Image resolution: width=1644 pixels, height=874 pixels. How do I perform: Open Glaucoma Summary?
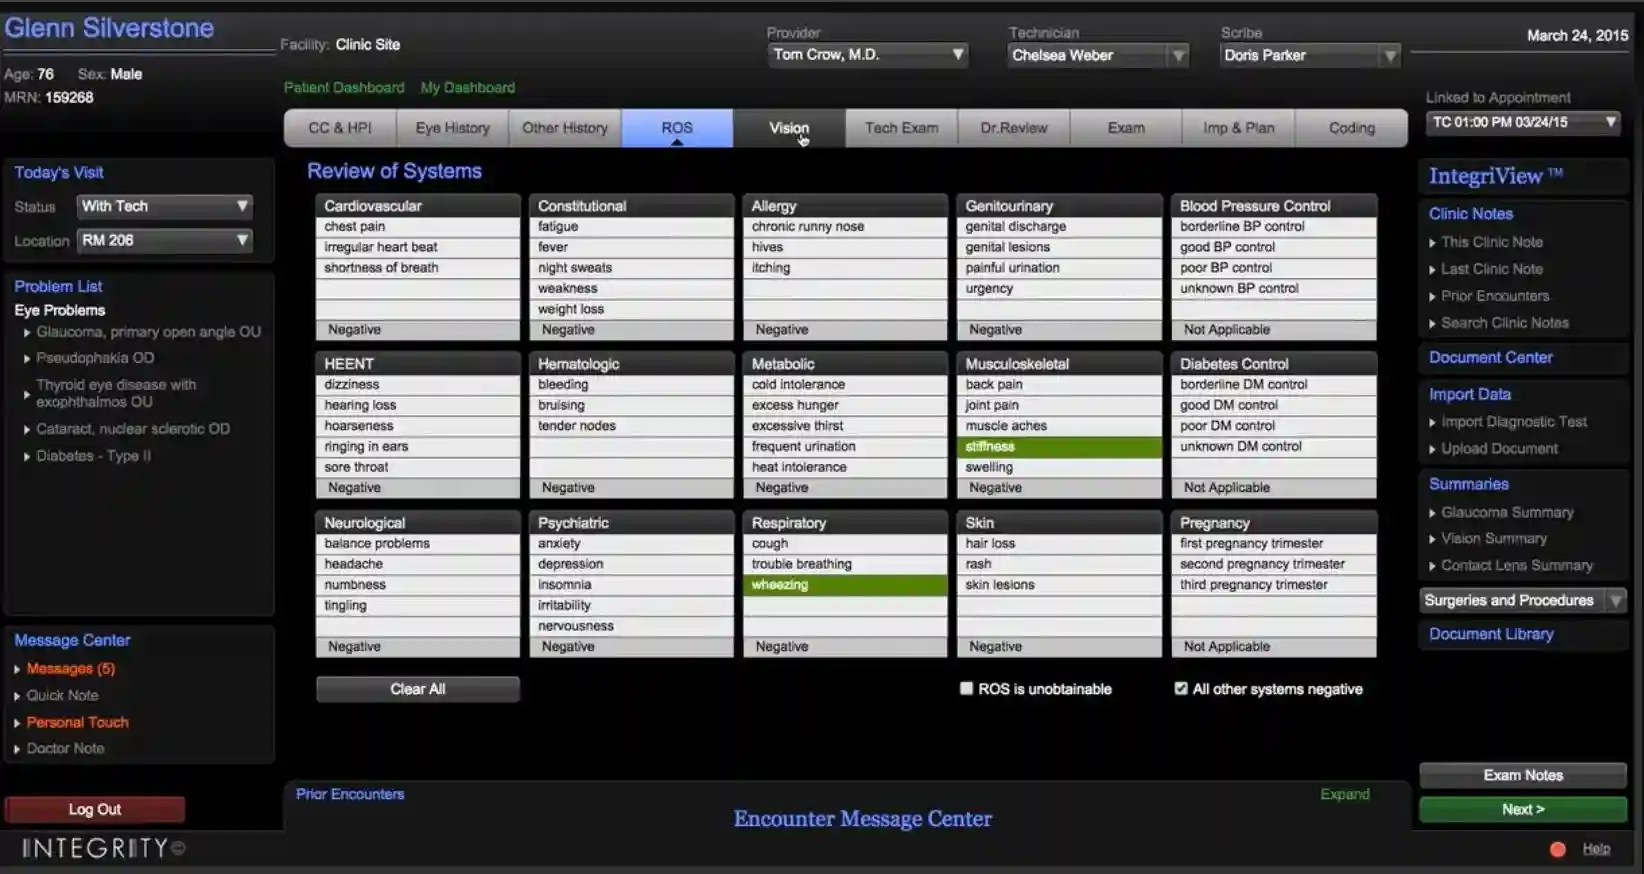pos(1507,512)
